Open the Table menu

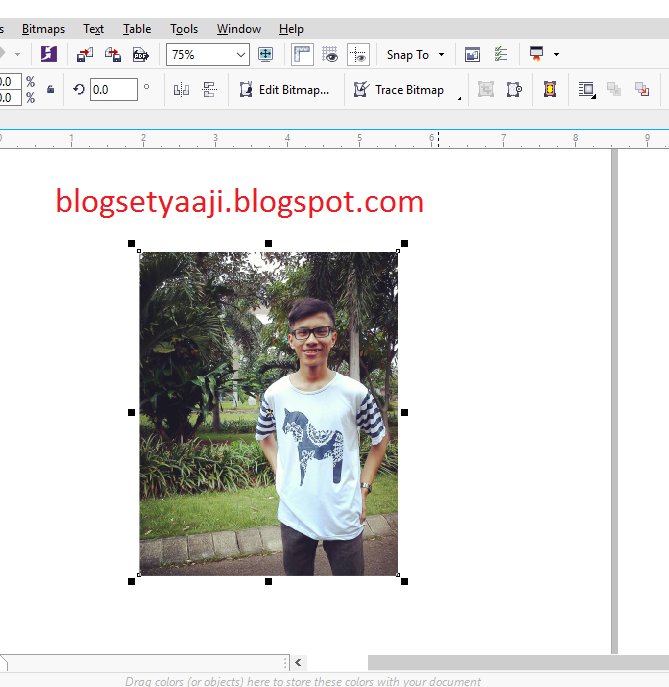coord(137,29)
